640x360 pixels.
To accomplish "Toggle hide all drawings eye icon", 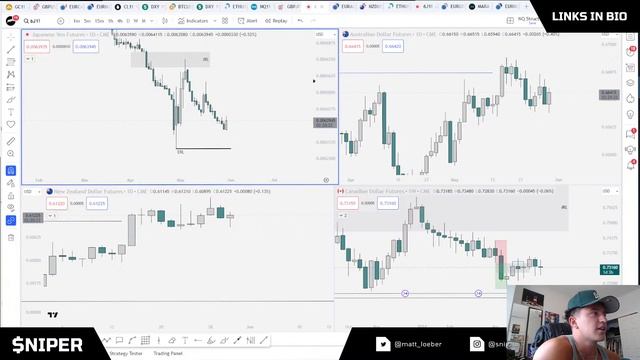I will (x=11, y=208).
